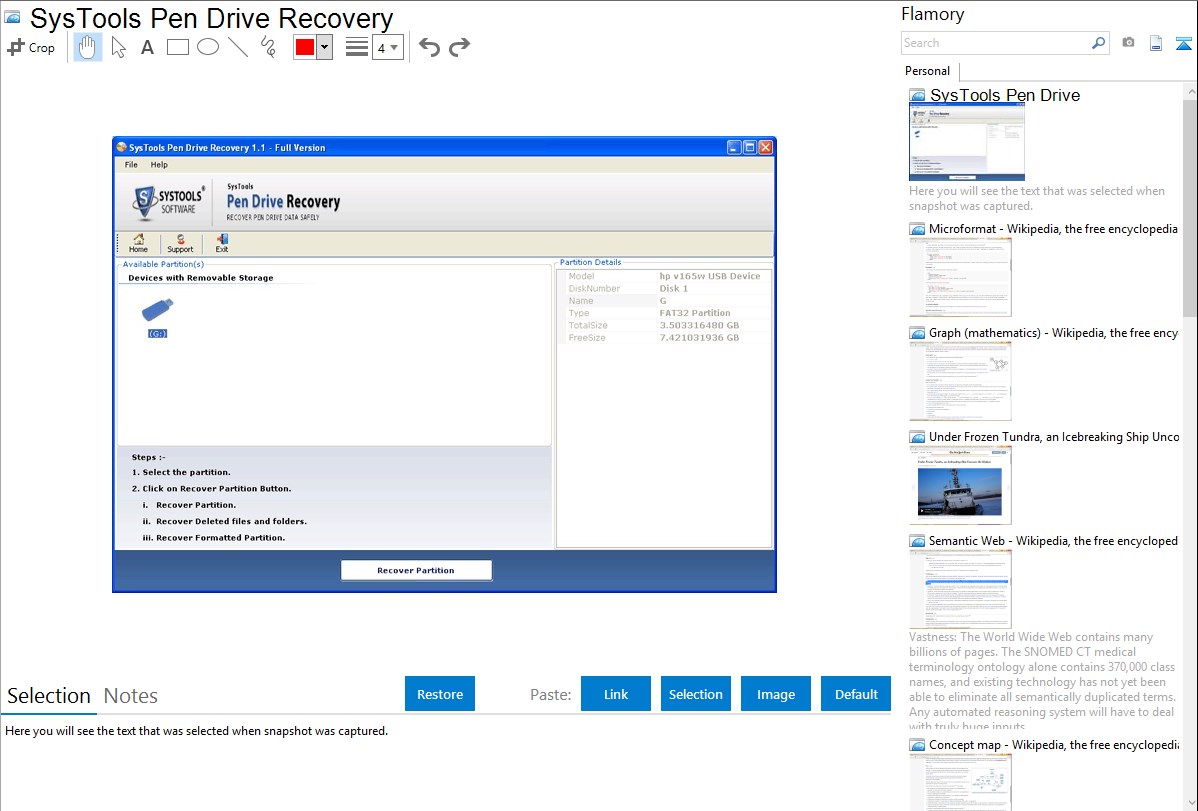Image resolution: width=1198 pixels, height=811 pixels.
Task: Choose the text annotation tool
Action: tap(147, 47)
